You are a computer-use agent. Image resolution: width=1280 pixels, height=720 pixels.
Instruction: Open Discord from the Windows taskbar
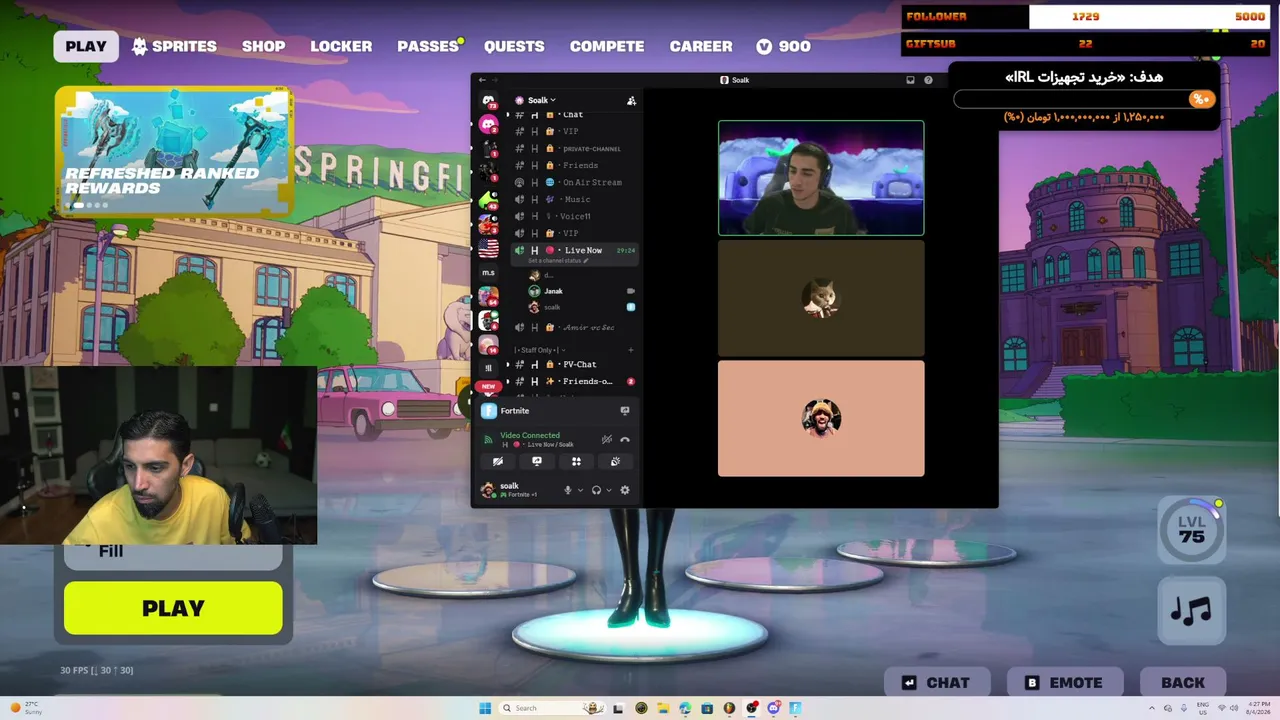[773, 708]
